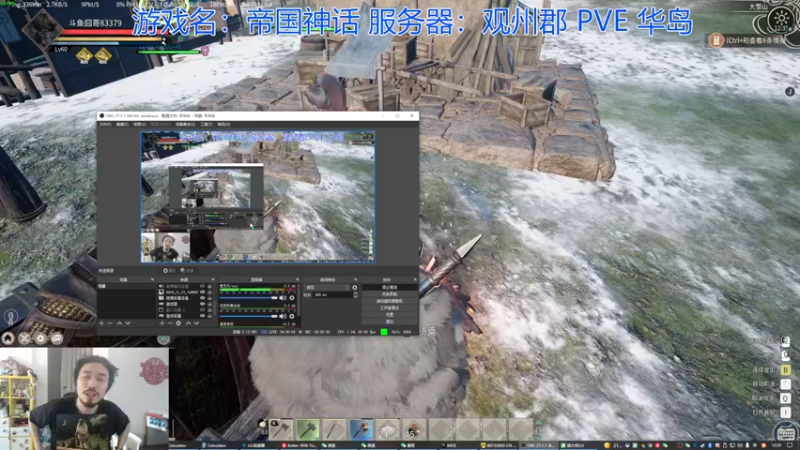This screenshot has height=450, width=800.
Task: Select 场景 item in scenes list
Action: coord(127,286)
